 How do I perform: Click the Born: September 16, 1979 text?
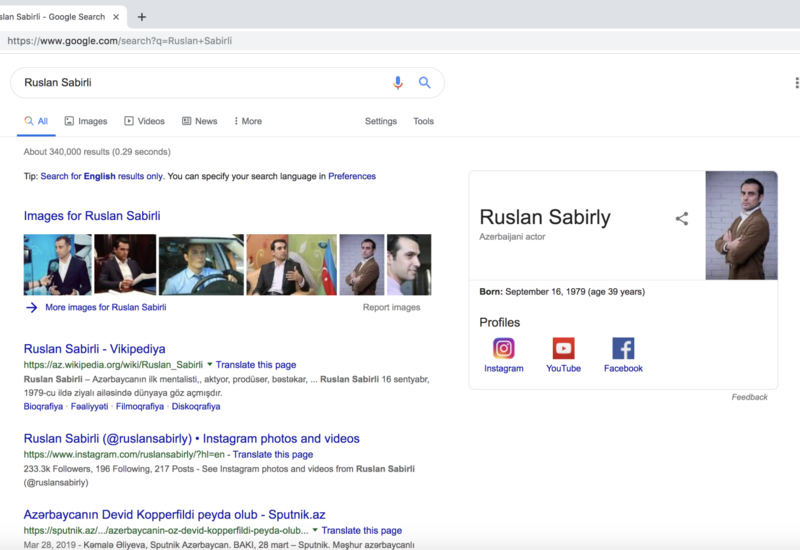pos(562,292)
